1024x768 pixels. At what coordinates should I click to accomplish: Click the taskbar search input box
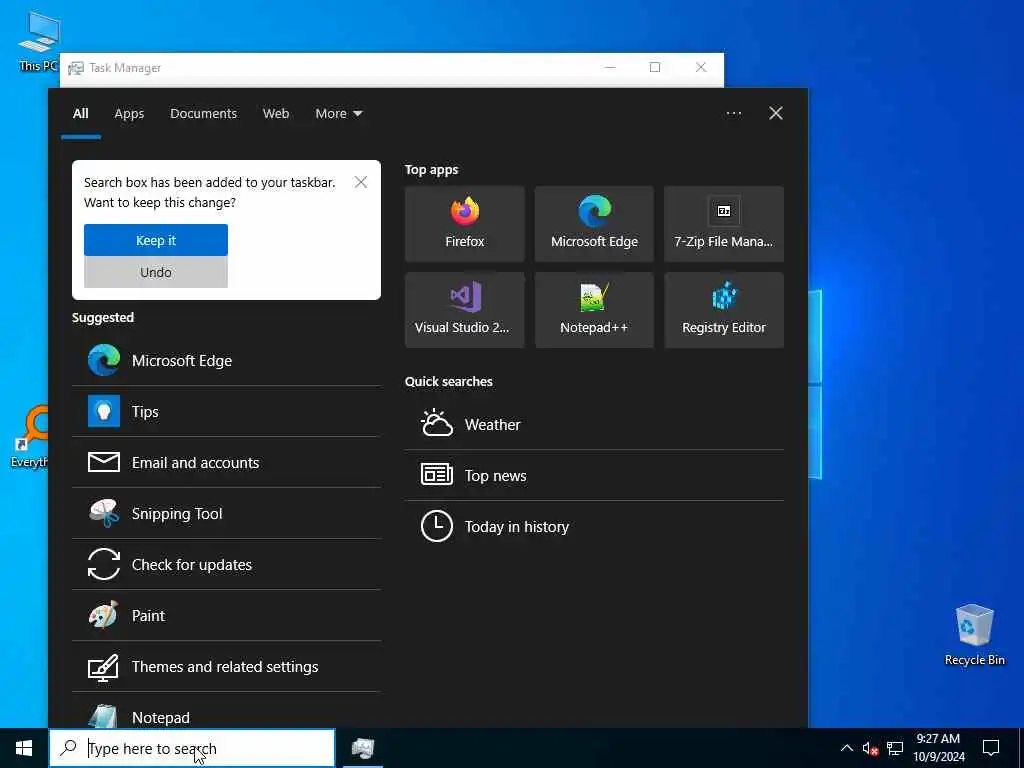pos(192,748)
